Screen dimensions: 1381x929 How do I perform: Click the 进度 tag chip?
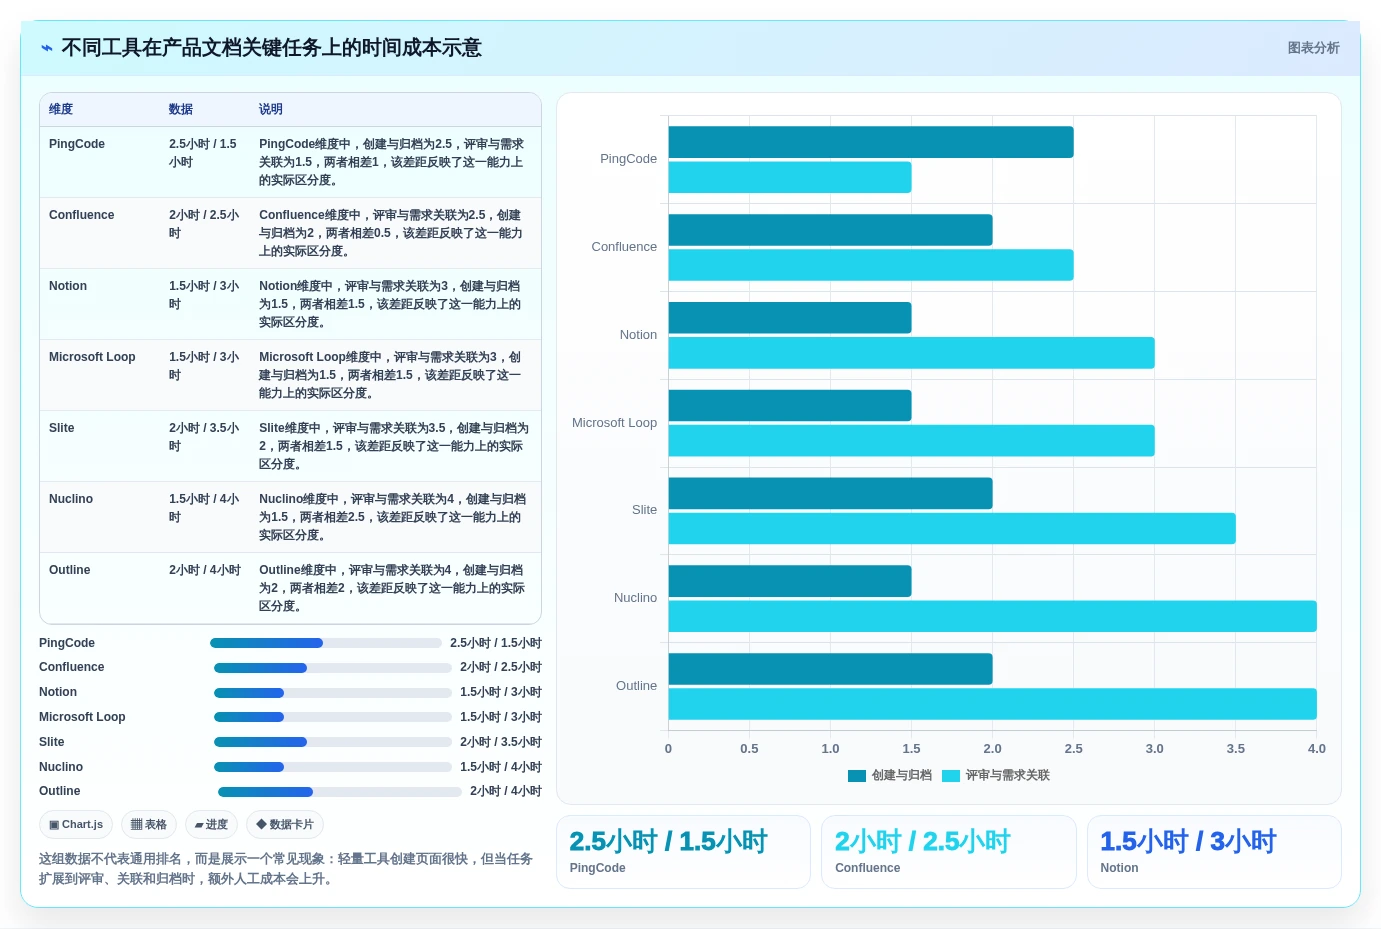pos(211,825)
